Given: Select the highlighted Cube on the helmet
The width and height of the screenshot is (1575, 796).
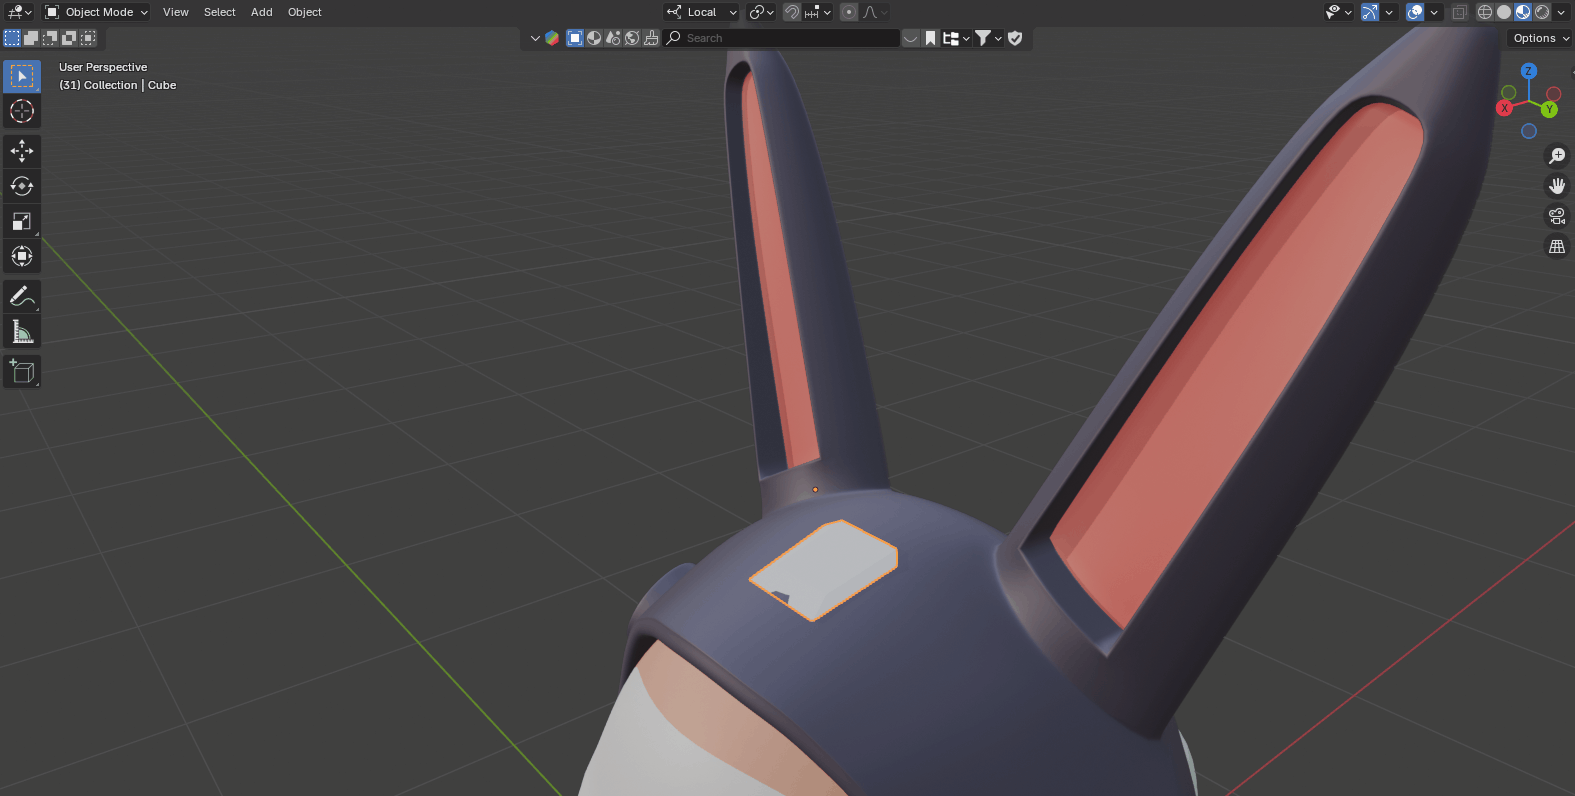Looking at the screenshot, I should tap(824, 570).
